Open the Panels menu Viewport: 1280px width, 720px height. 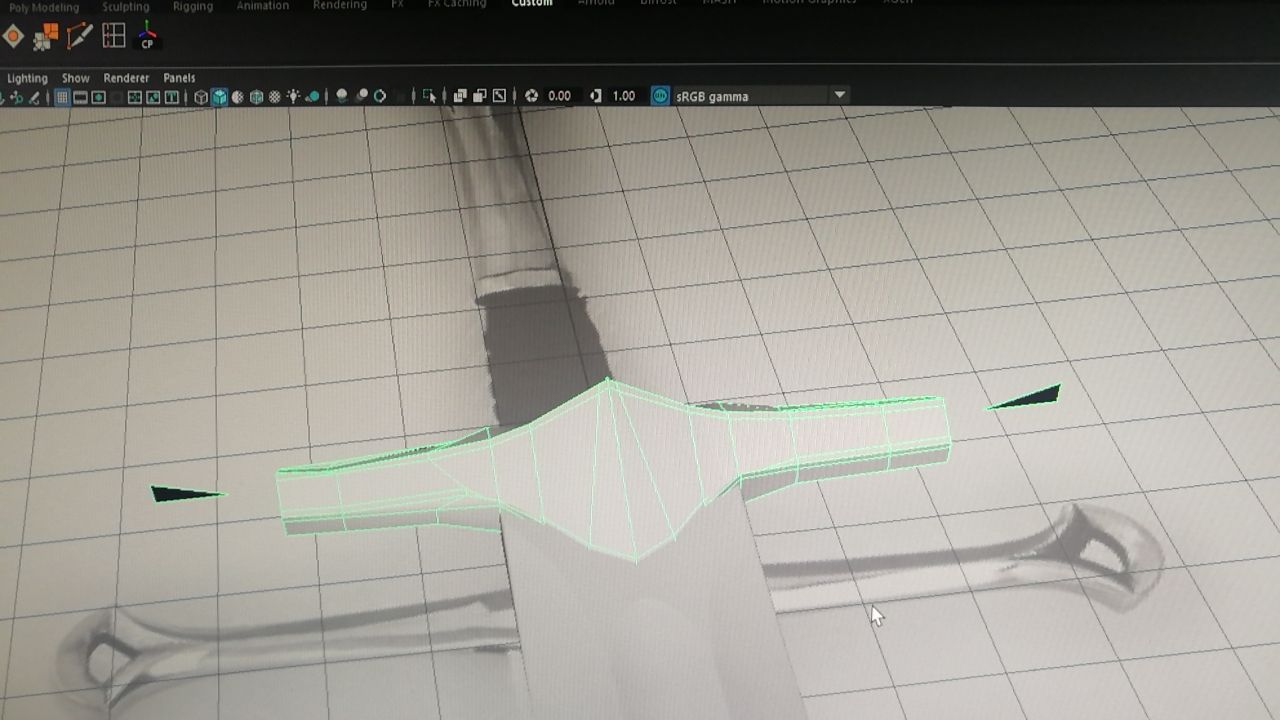179,78
